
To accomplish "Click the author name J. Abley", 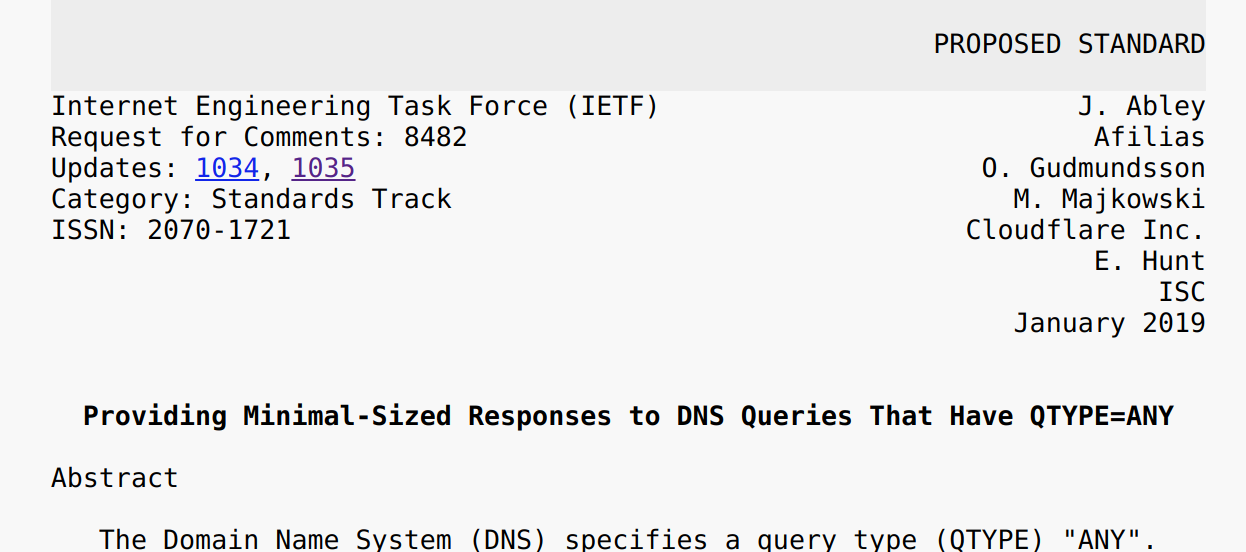I will coord(1141,107).
